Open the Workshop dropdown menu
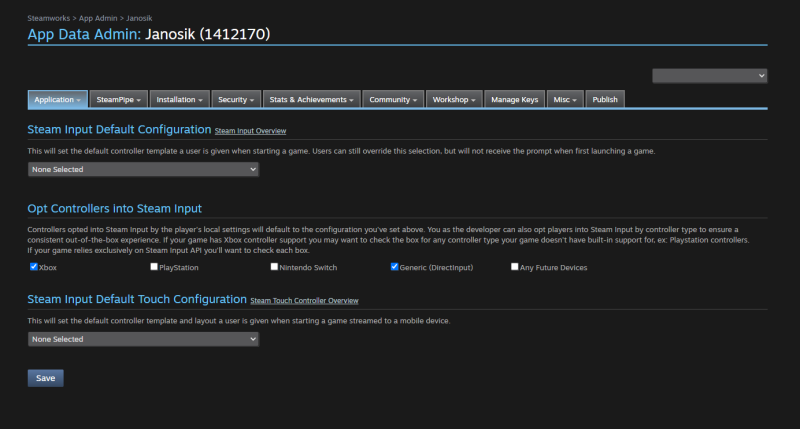Screen dimensions: 800x429 coord(454,99)
